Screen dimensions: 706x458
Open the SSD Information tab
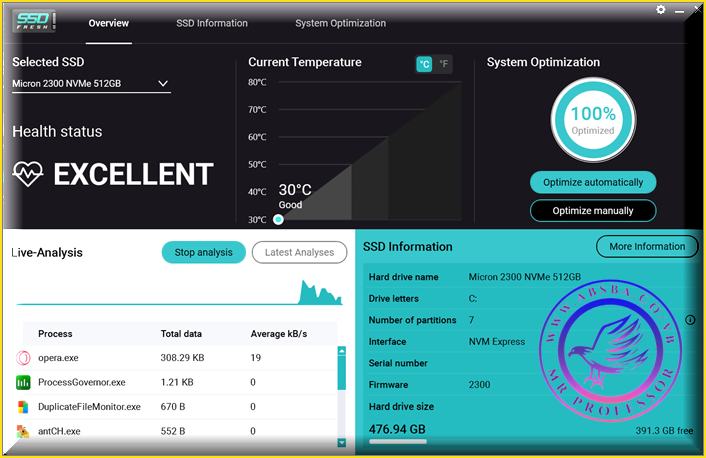point(212,23)
